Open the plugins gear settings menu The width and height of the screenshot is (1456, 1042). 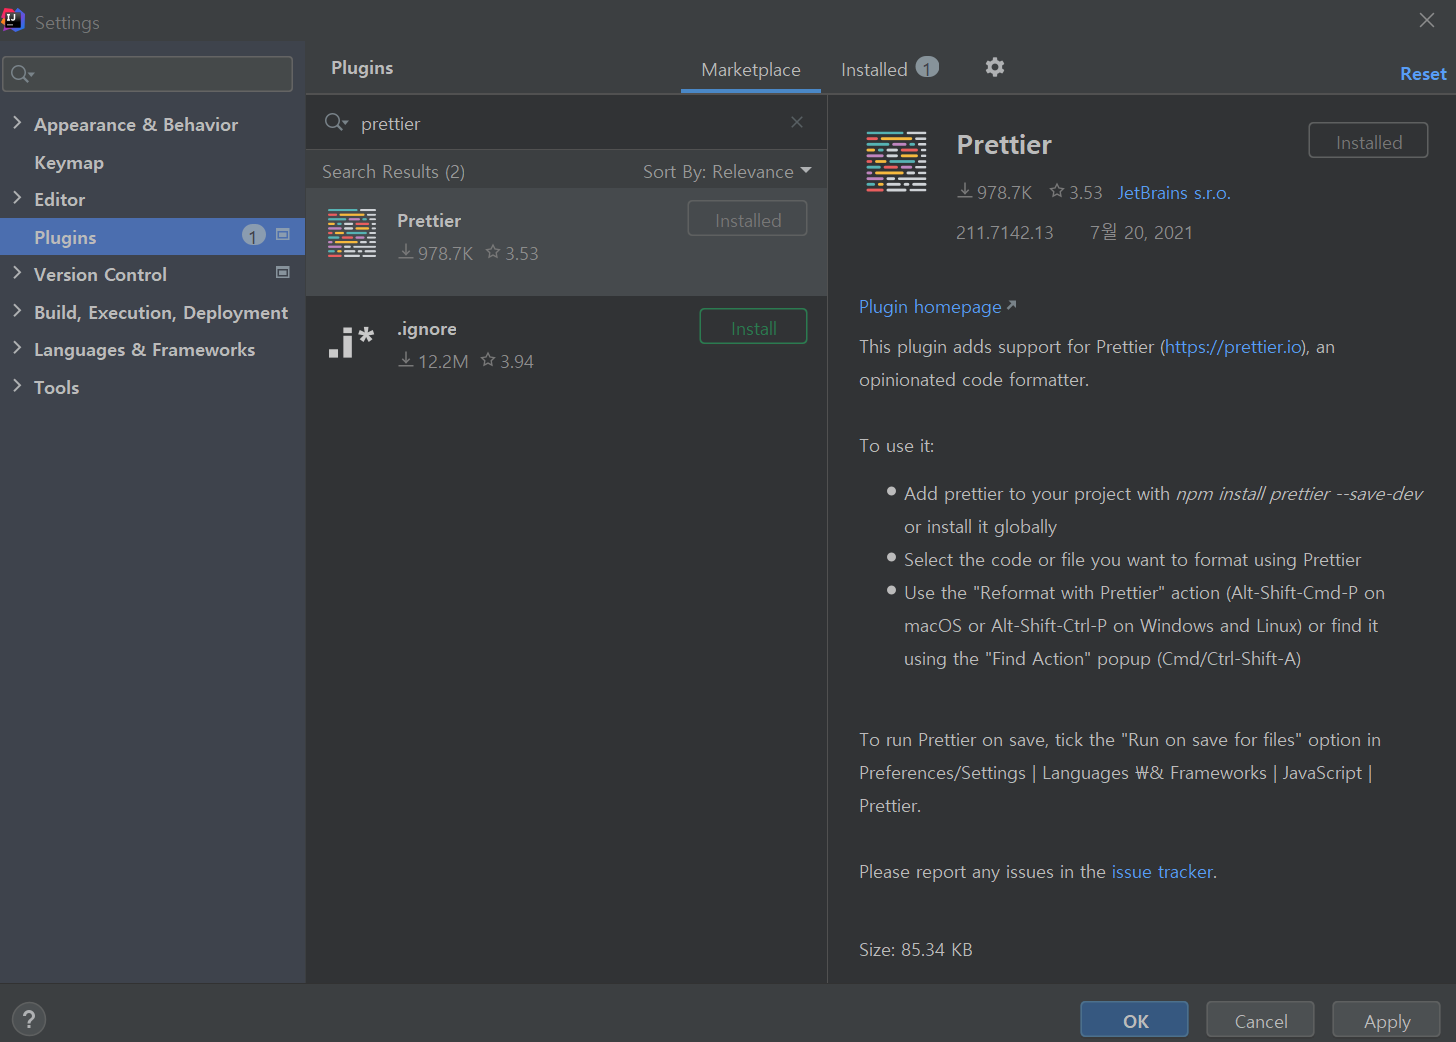tap(994, 67)
